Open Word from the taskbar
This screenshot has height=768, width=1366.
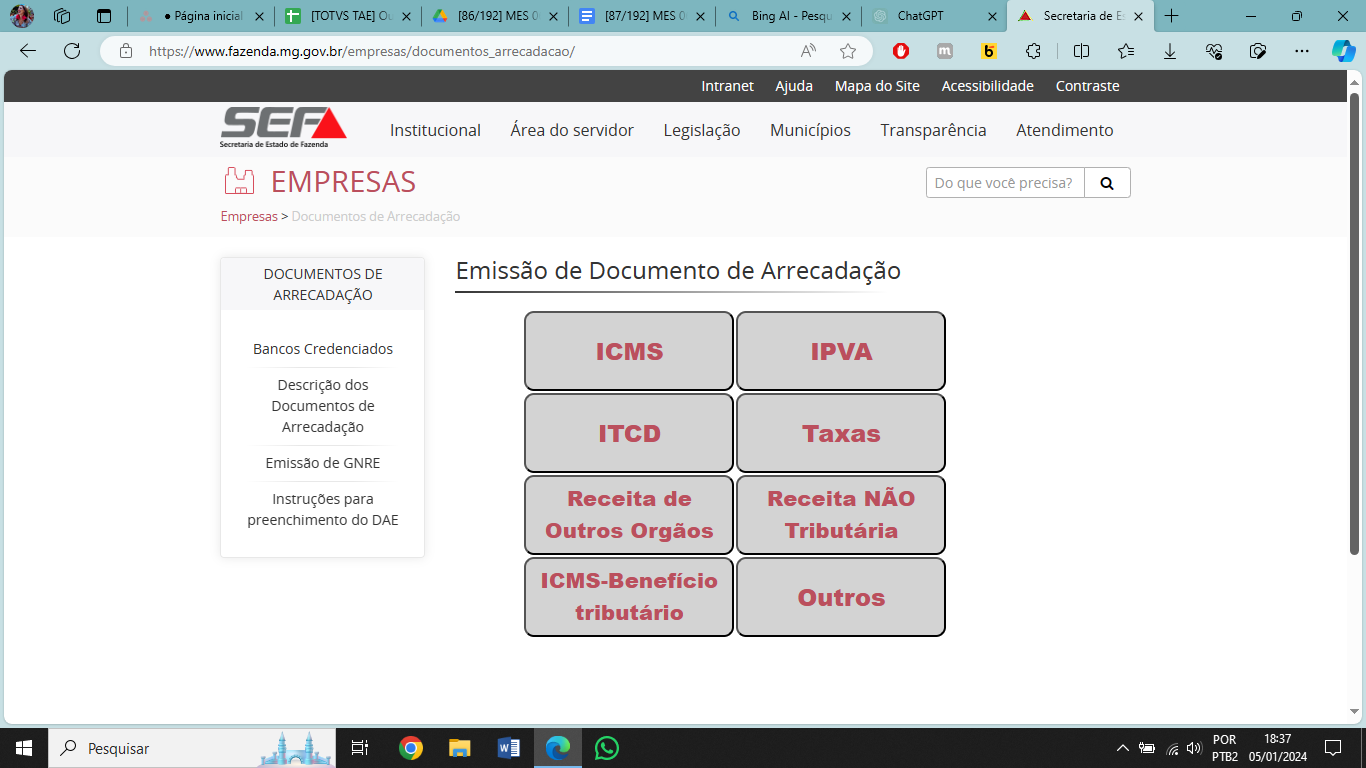click(x=508, y=748)
